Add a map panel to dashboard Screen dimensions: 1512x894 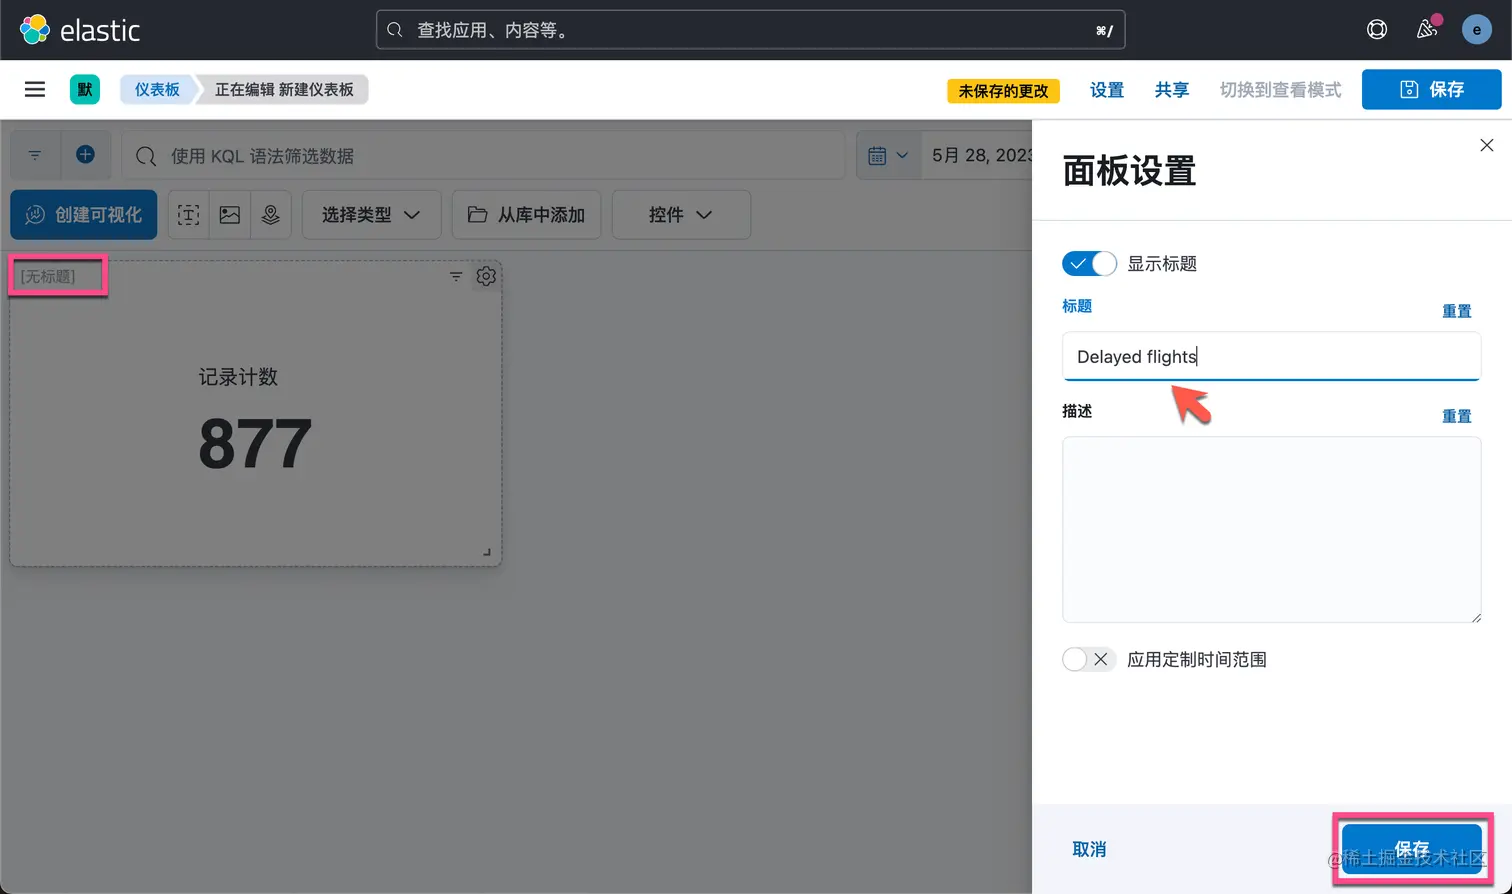pyautogui.click(x=271, y=215)
